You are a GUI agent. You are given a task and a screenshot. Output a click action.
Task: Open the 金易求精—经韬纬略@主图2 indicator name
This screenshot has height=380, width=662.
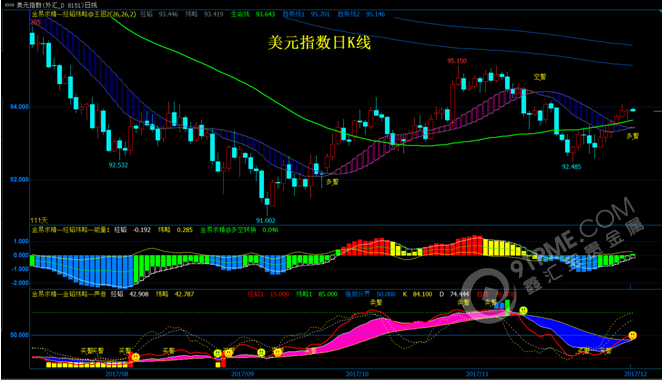click(x=84, y=14)
